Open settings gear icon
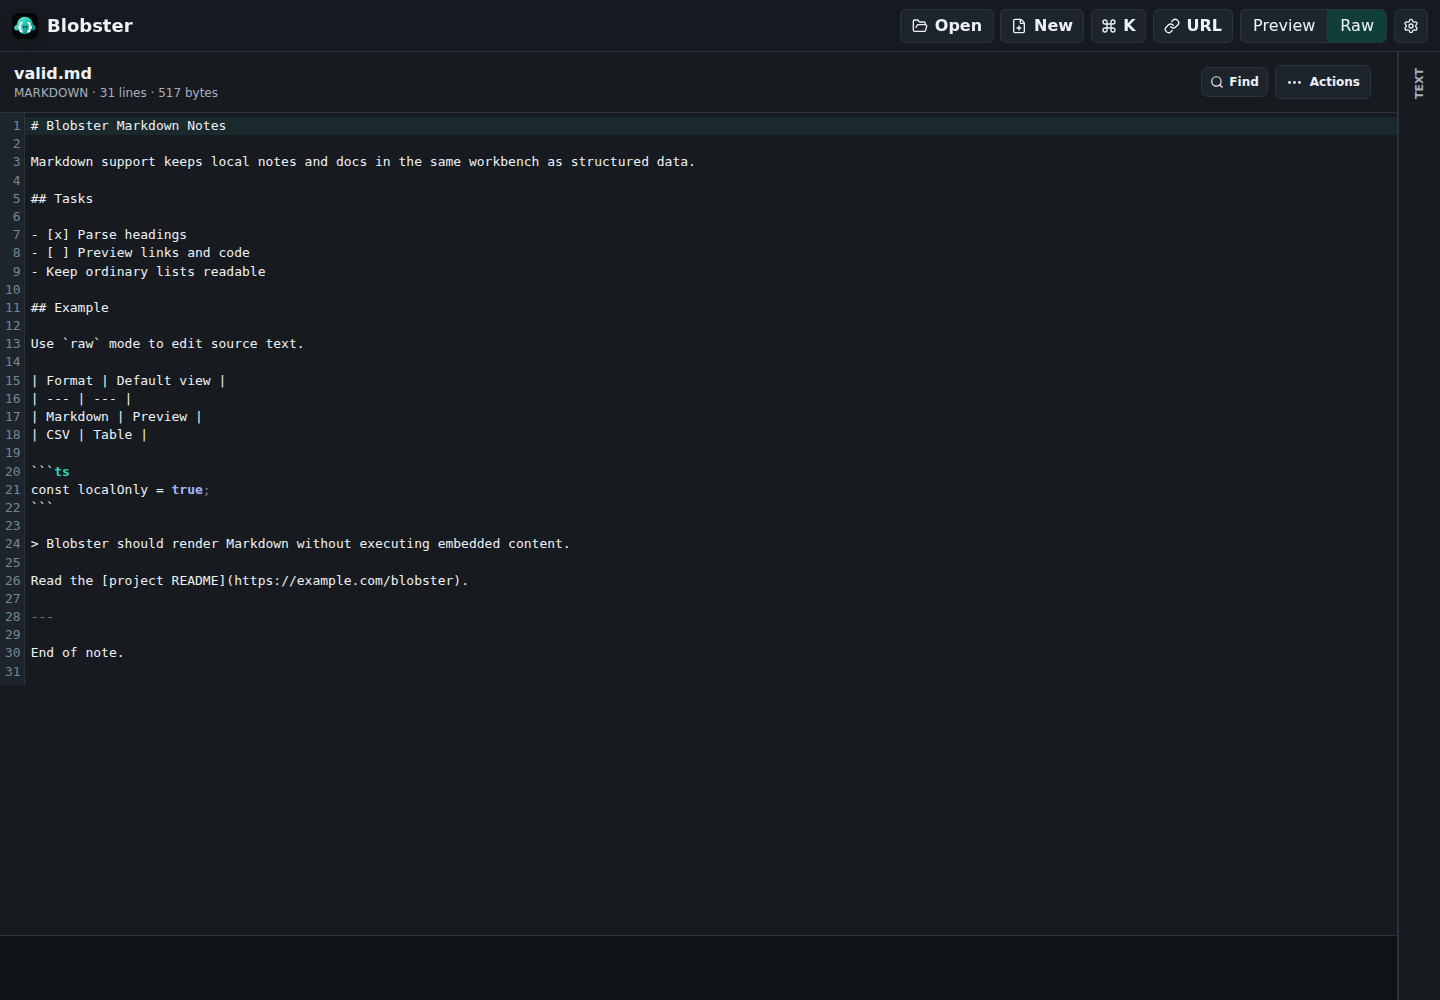This screenshot has height=1000, width=1440. click(x=1411, y=26)
